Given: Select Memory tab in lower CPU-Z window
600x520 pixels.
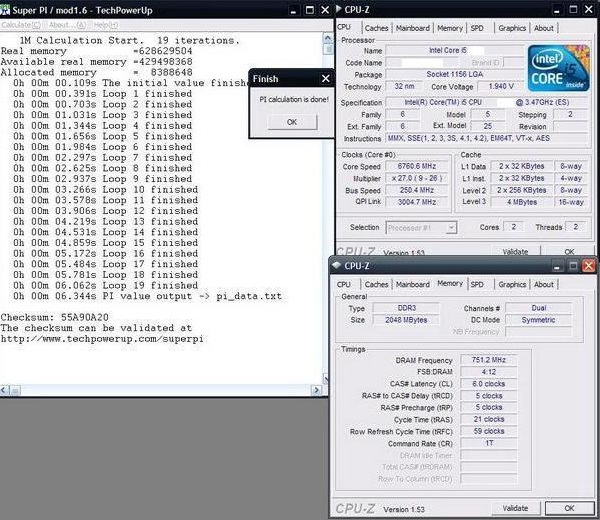Looking at the screenshot, I should tap(450, 283).
